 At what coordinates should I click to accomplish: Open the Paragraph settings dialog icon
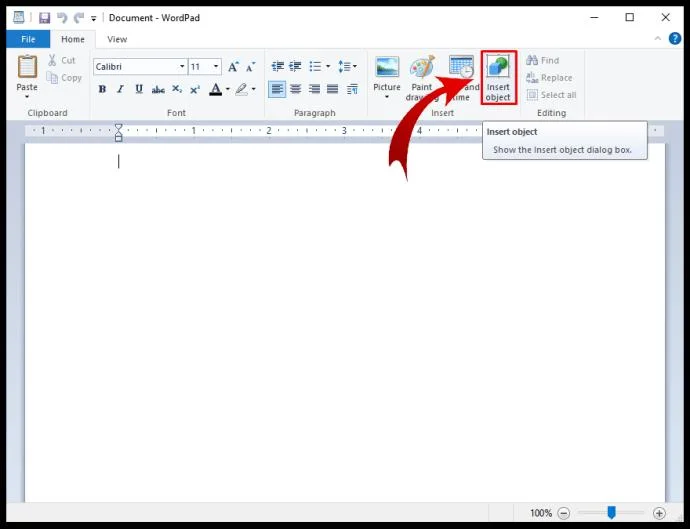coord(352,89)
